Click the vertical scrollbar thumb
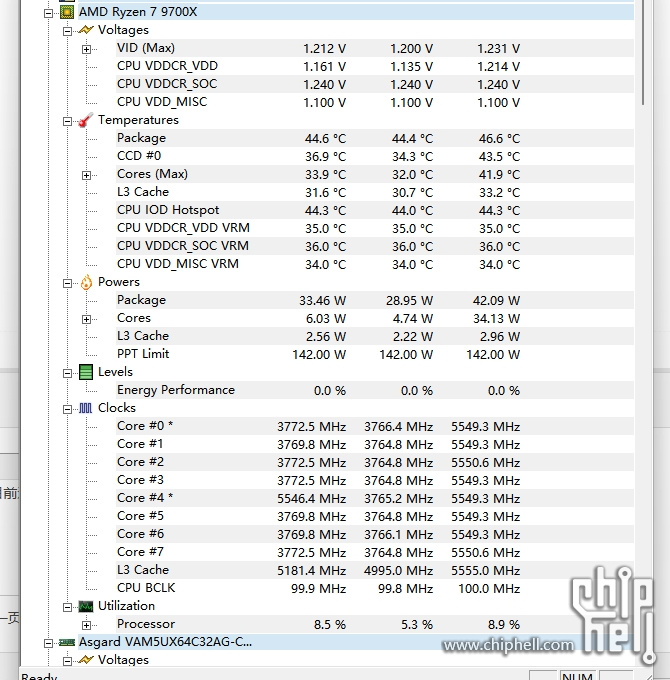The width and height of the screenshot is (670, 680). (x=644, y=52)
